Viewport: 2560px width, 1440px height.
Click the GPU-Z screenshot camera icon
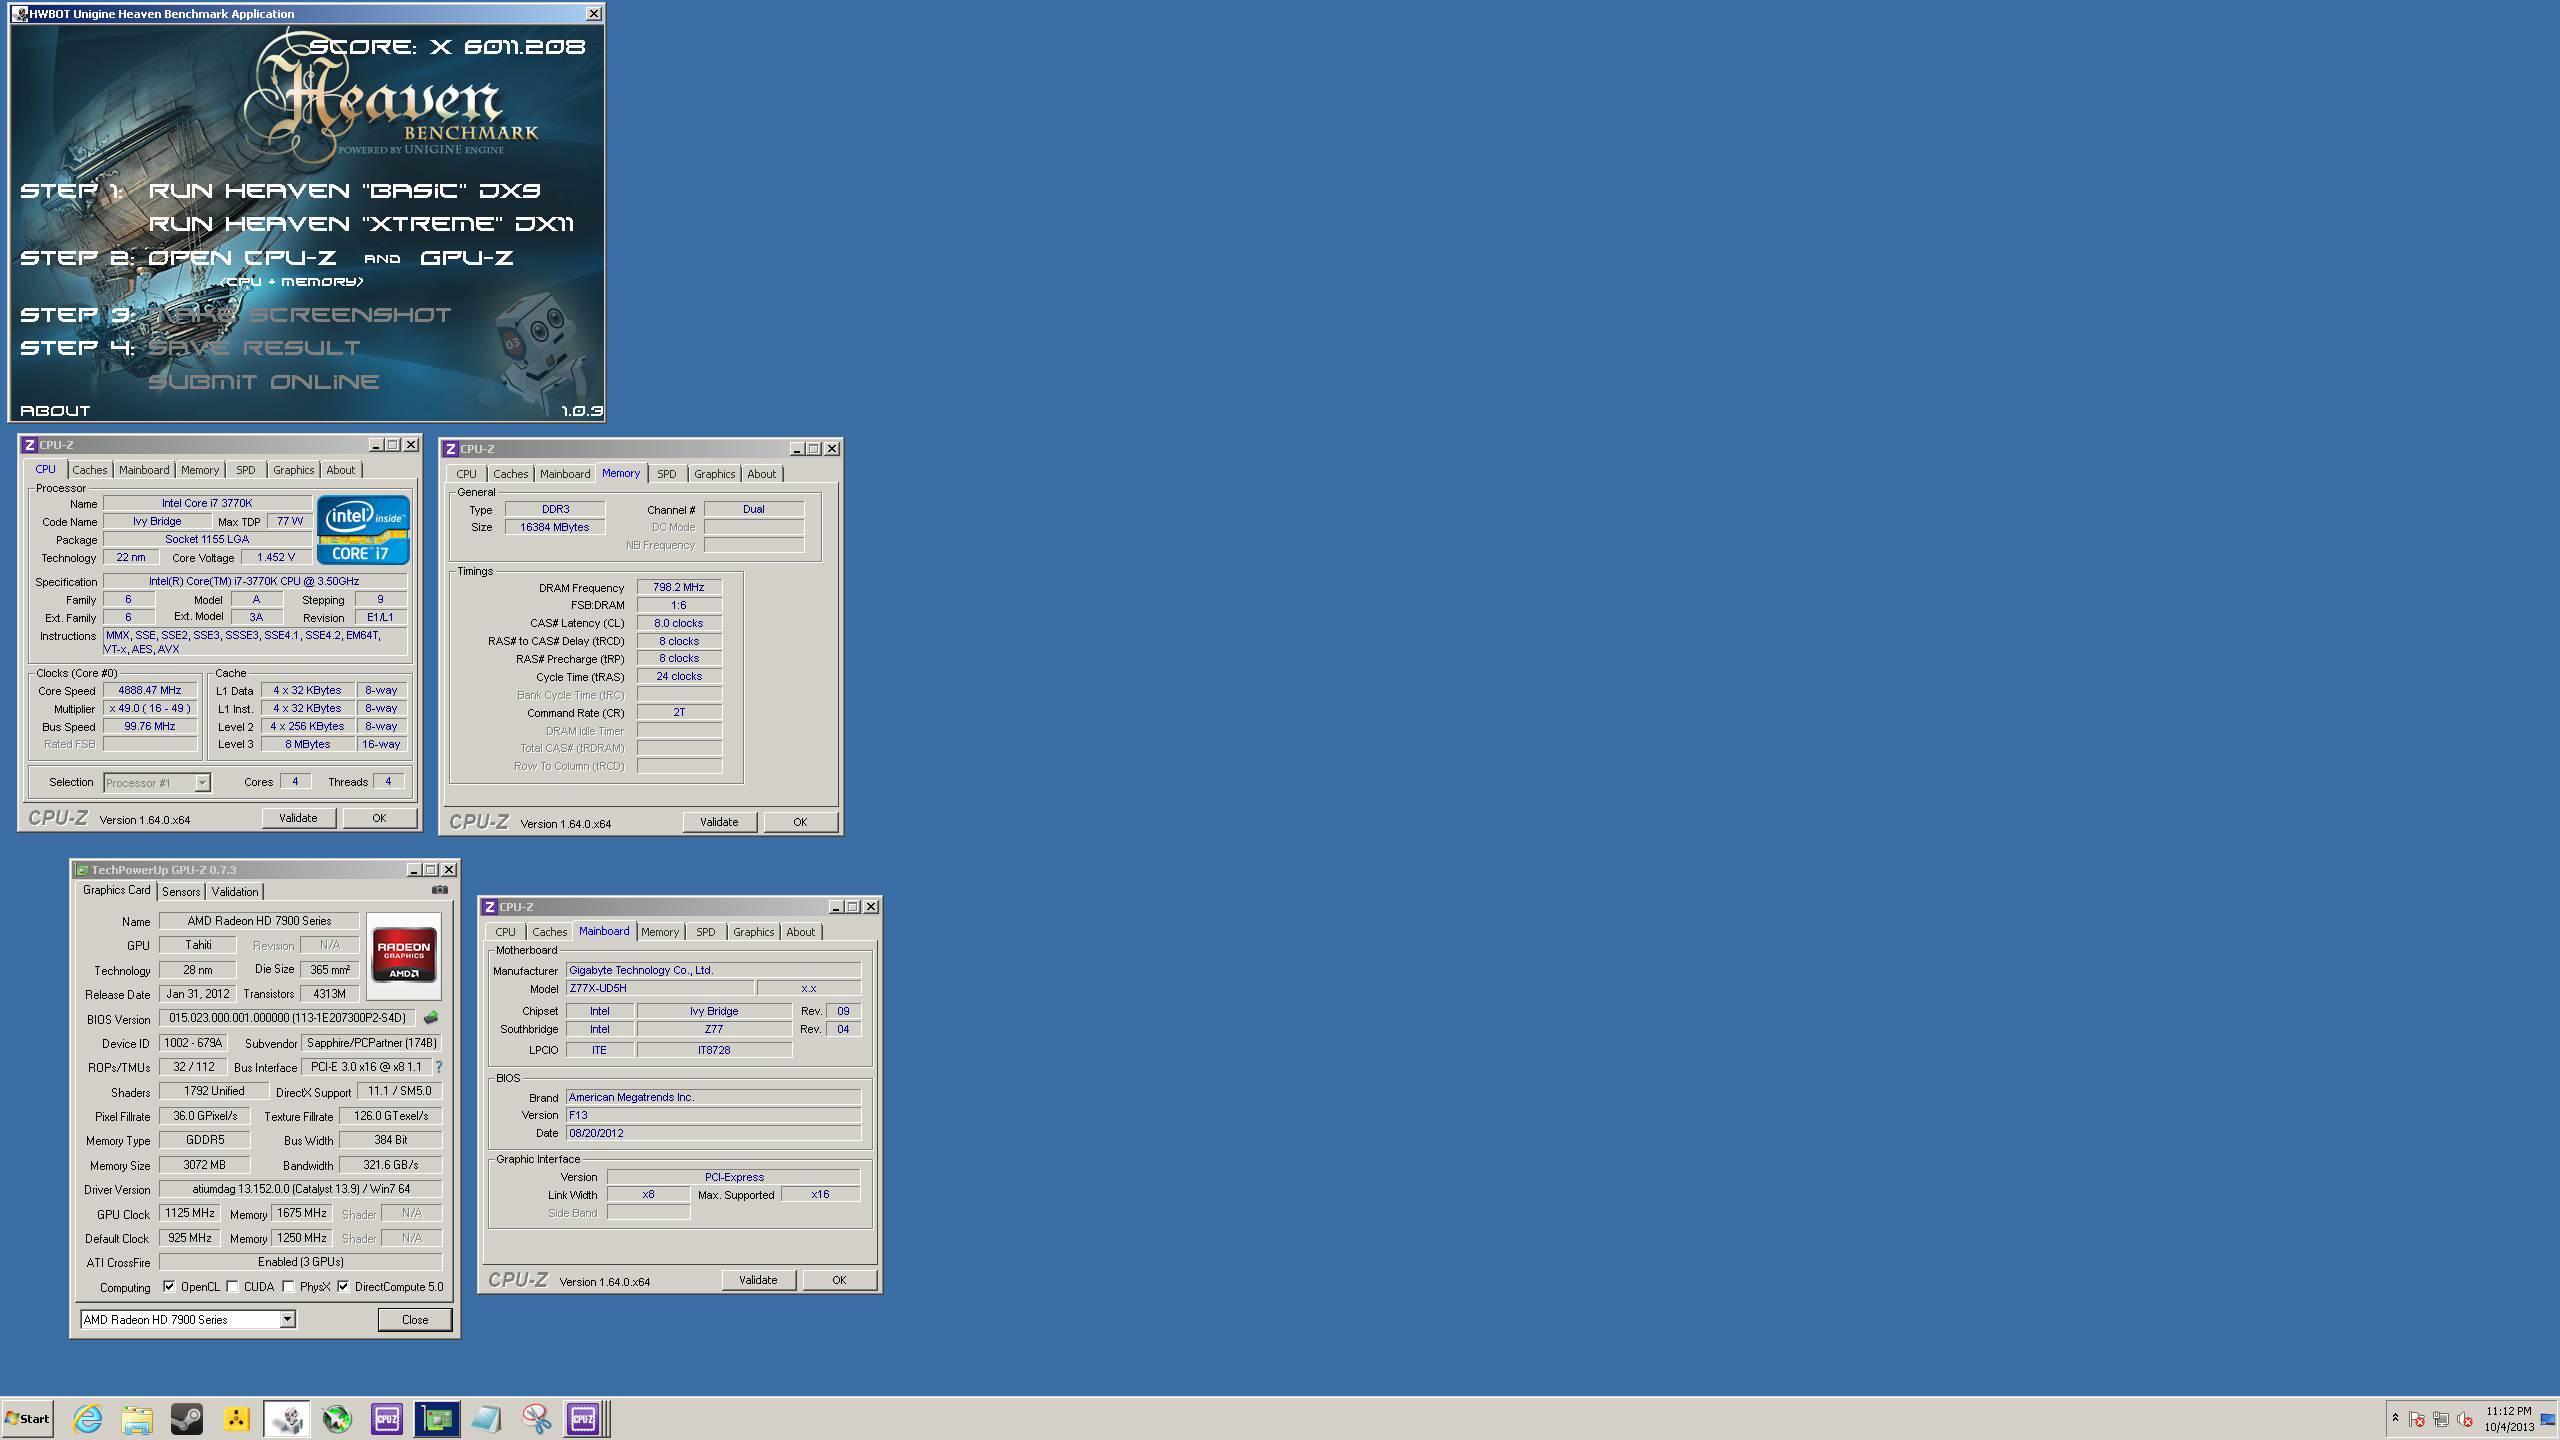tap(440, 889)
